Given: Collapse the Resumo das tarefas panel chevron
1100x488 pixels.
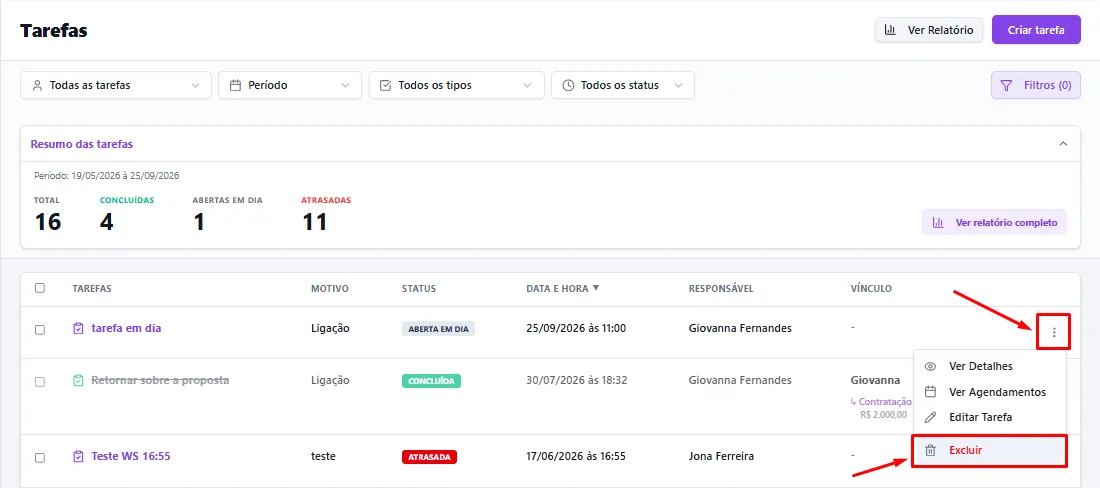Looking at the screenshot, I should [1064, 144].
